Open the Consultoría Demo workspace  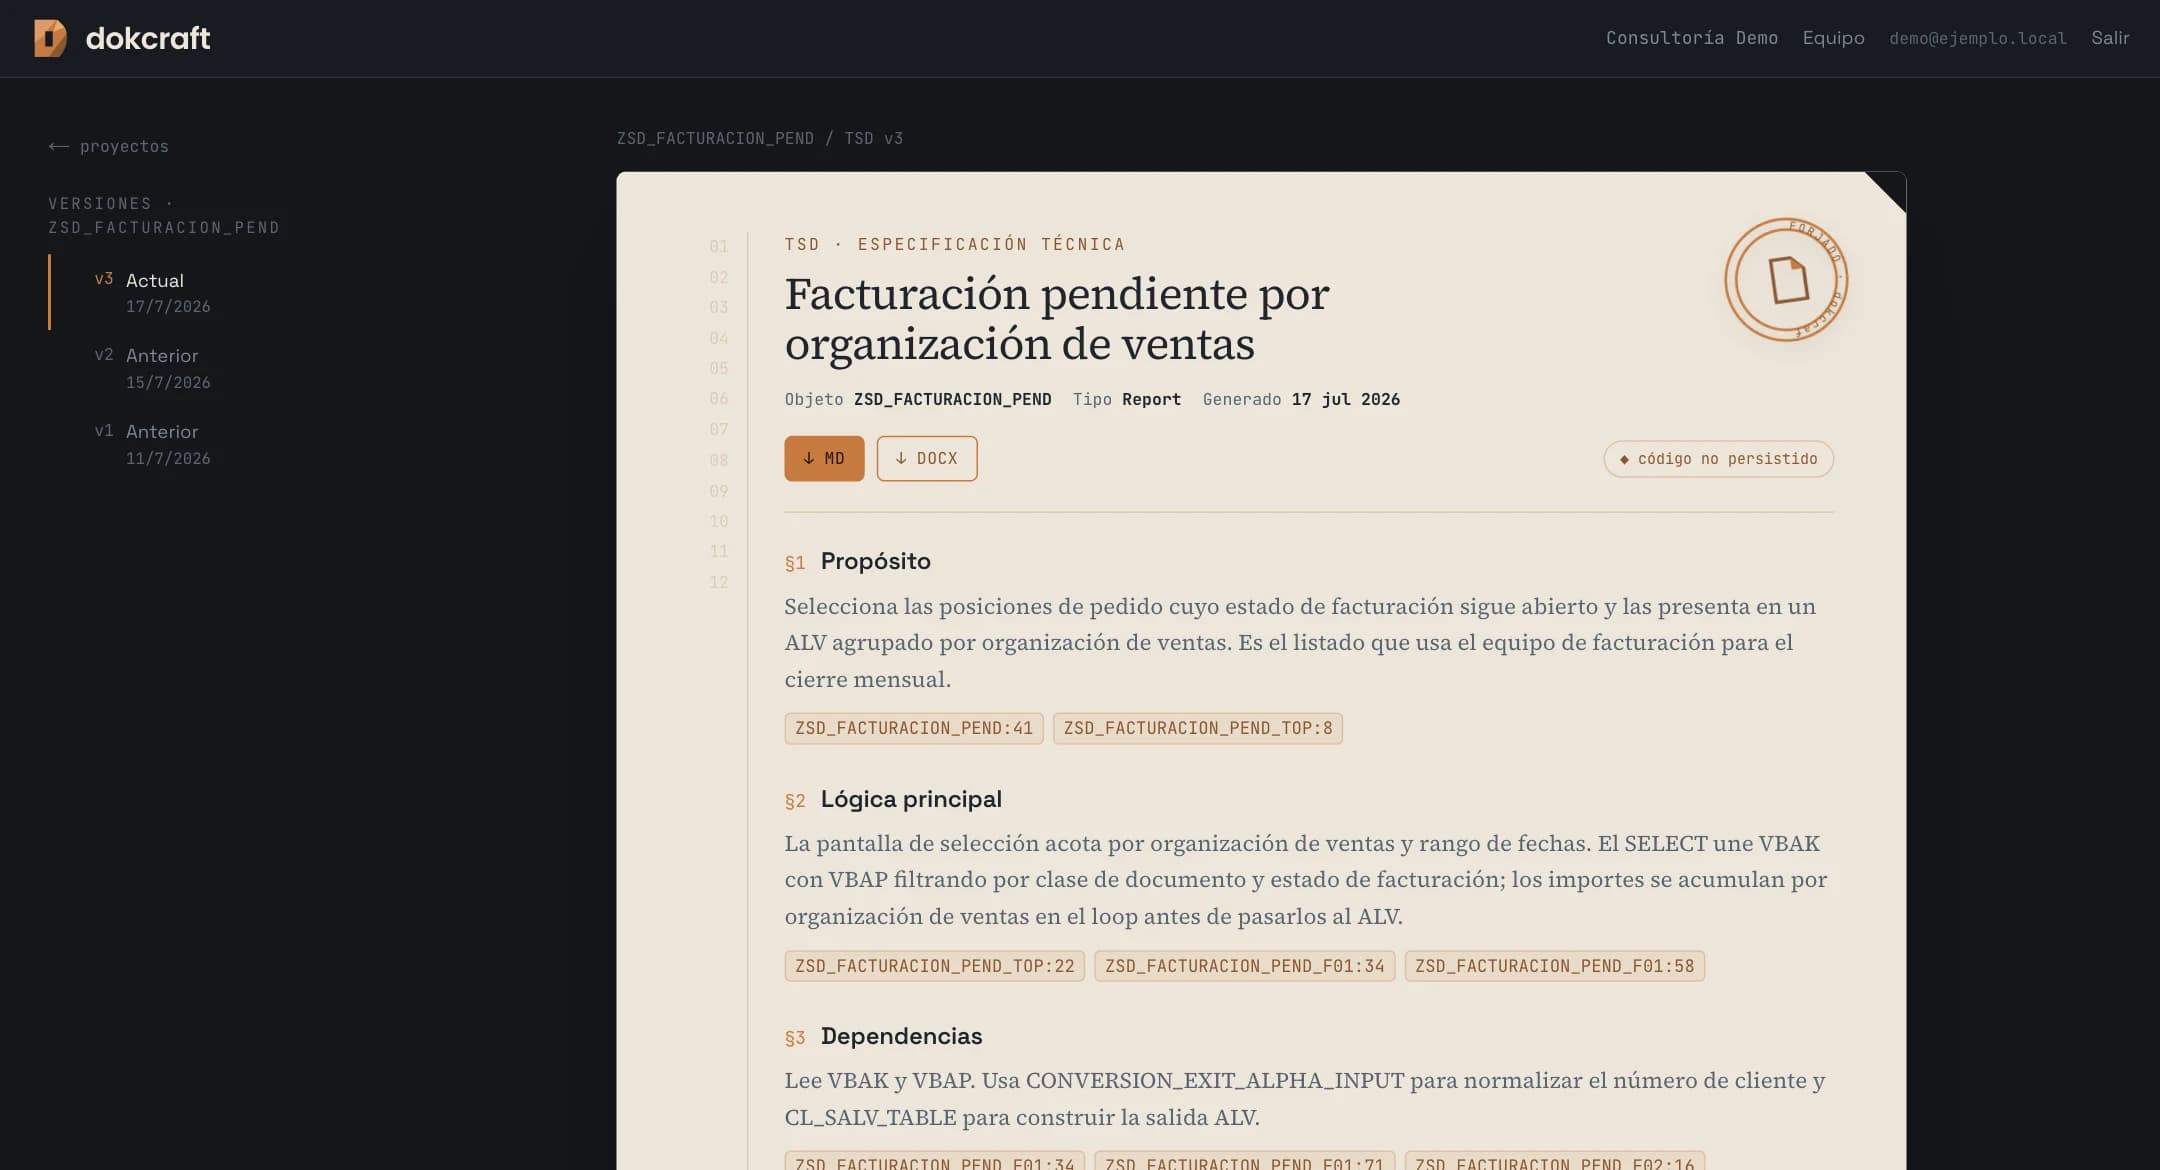click(1691, 38)
